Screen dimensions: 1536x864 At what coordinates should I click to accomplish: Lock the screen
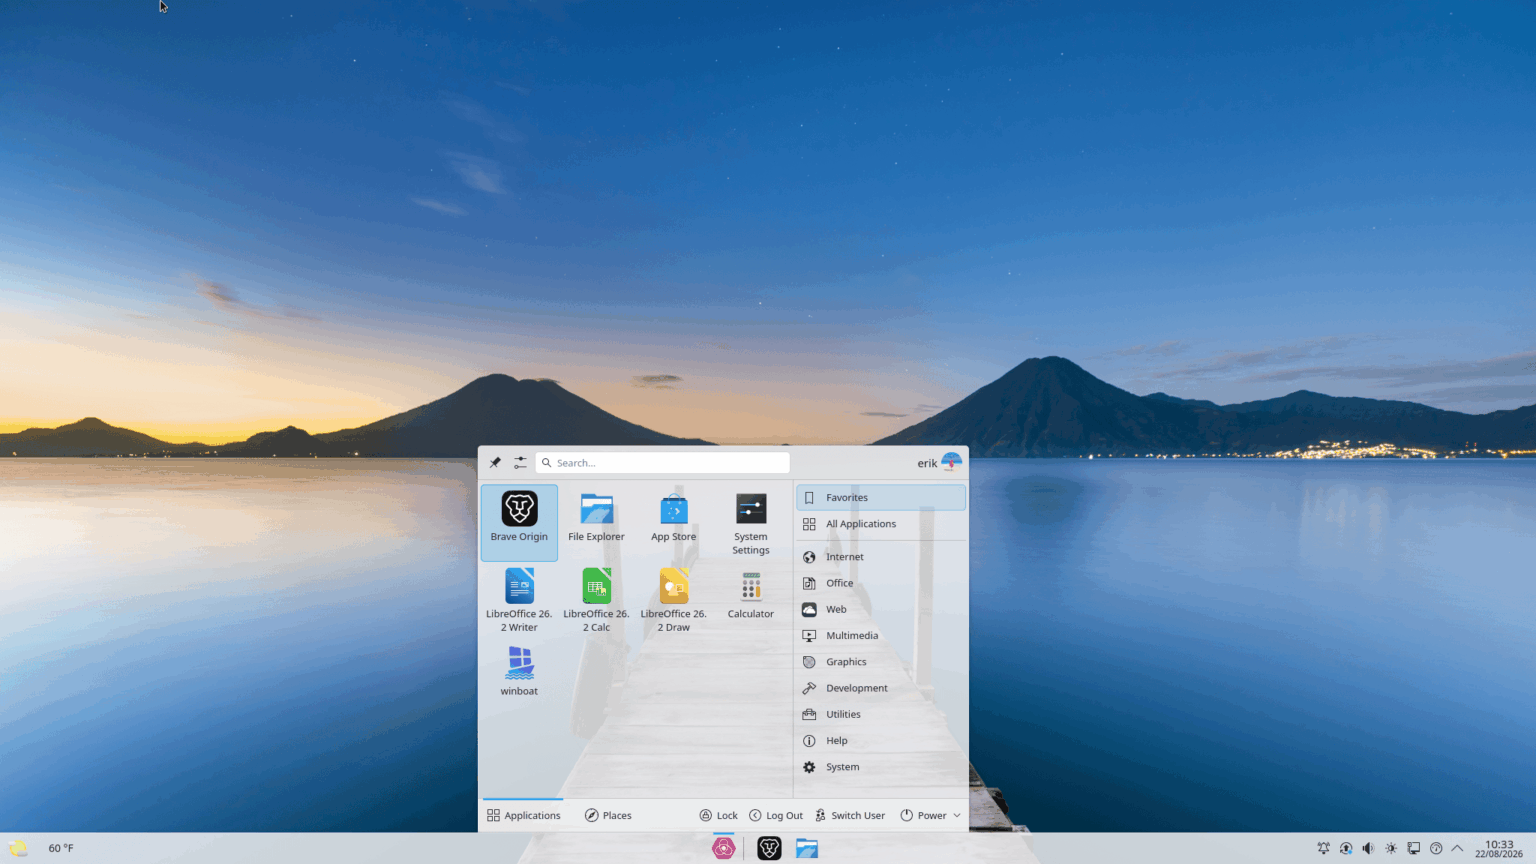click(x=718, y=815)
